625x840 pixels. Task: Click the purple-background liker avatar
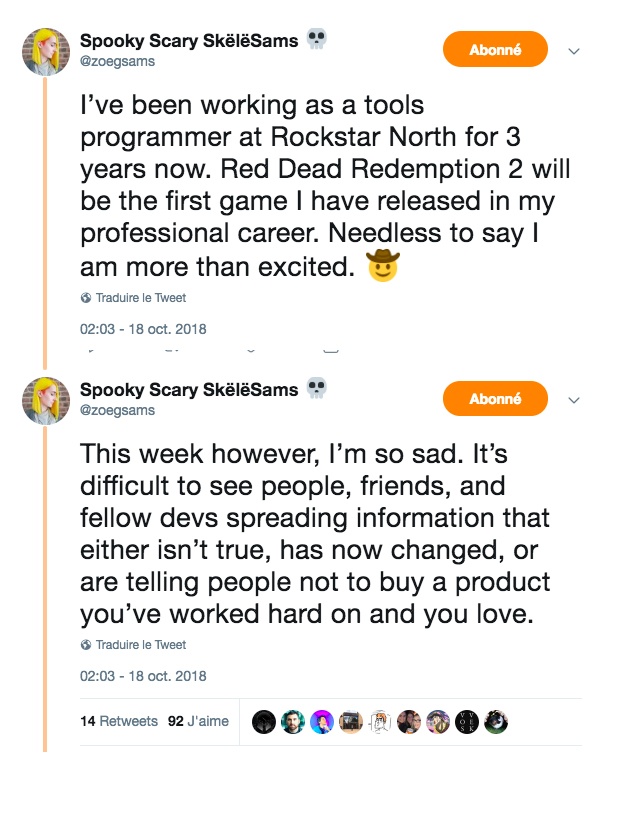tap(322, 722)
